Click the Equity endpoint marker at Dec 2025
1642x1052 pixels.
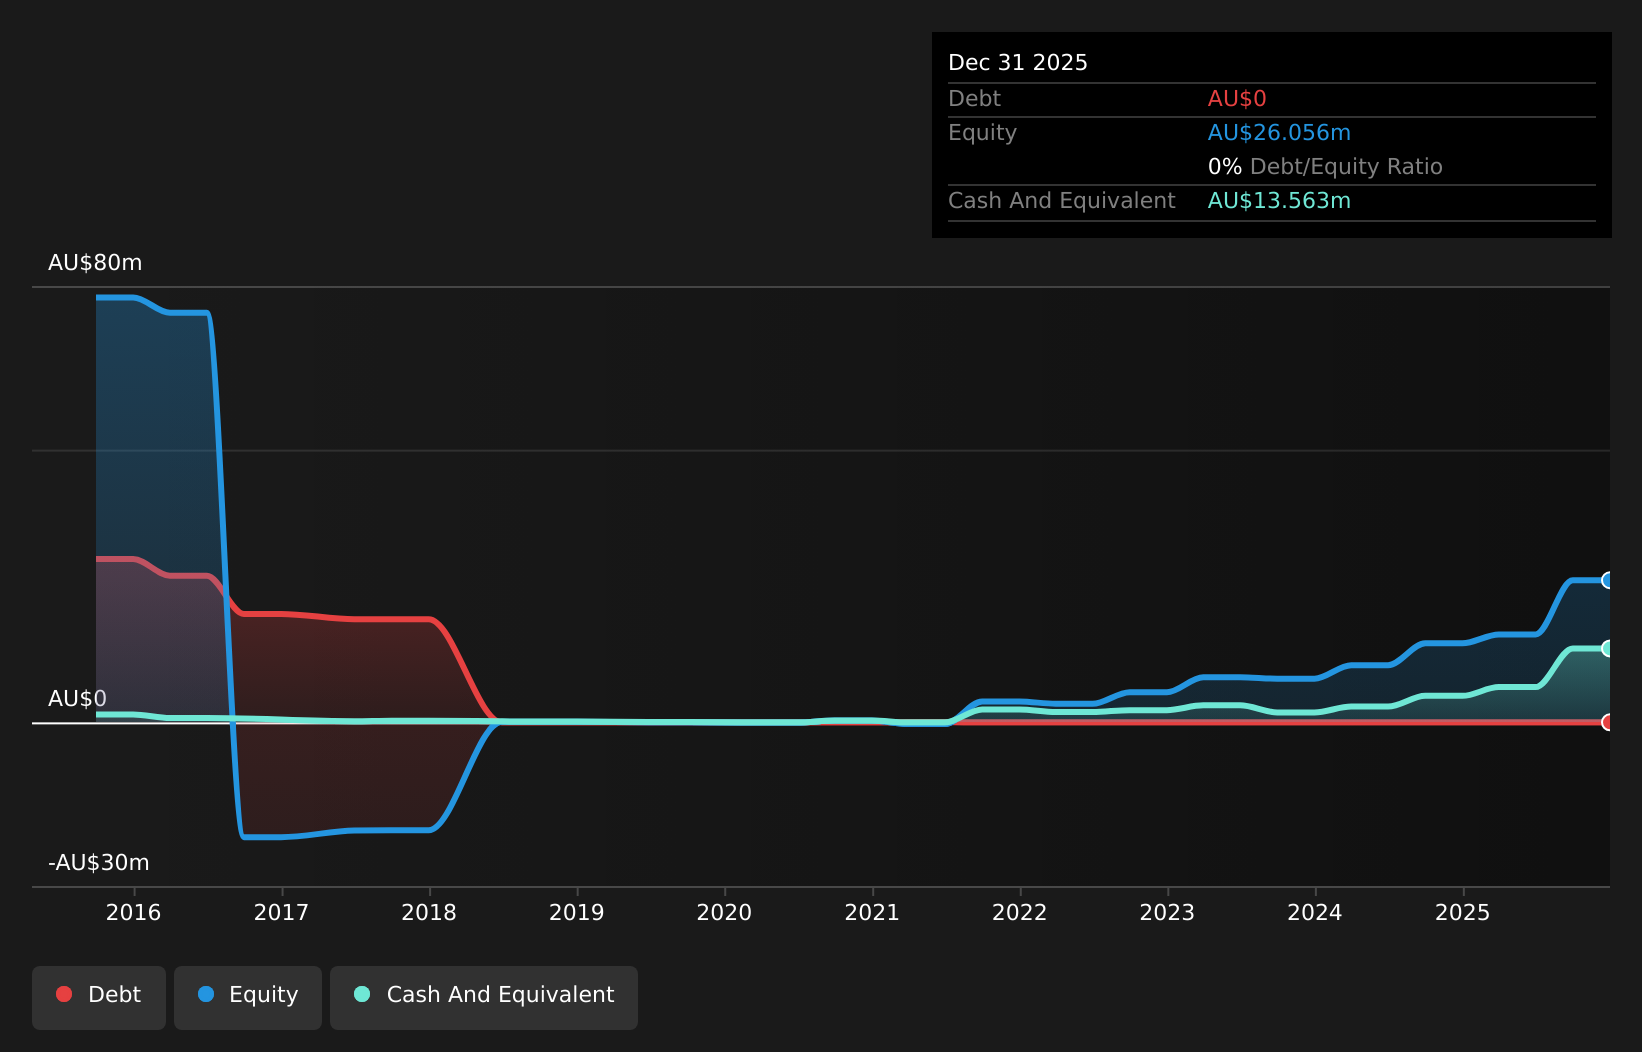coord(1608,580)
